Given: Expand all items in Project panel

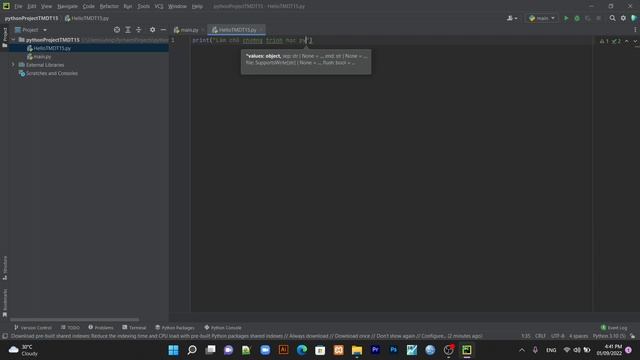Looking at the screenshot, I should pos(128,30).
